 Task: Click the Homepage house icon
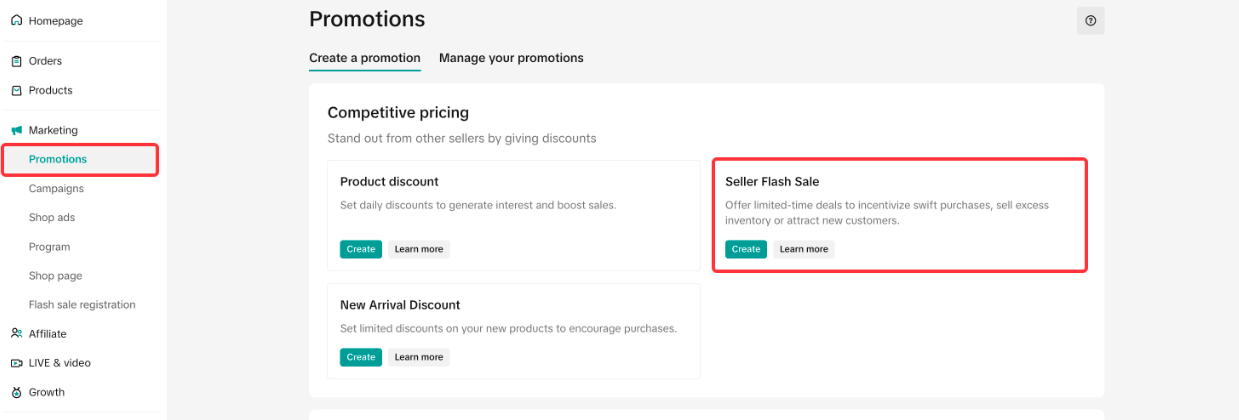pos(16,21)
